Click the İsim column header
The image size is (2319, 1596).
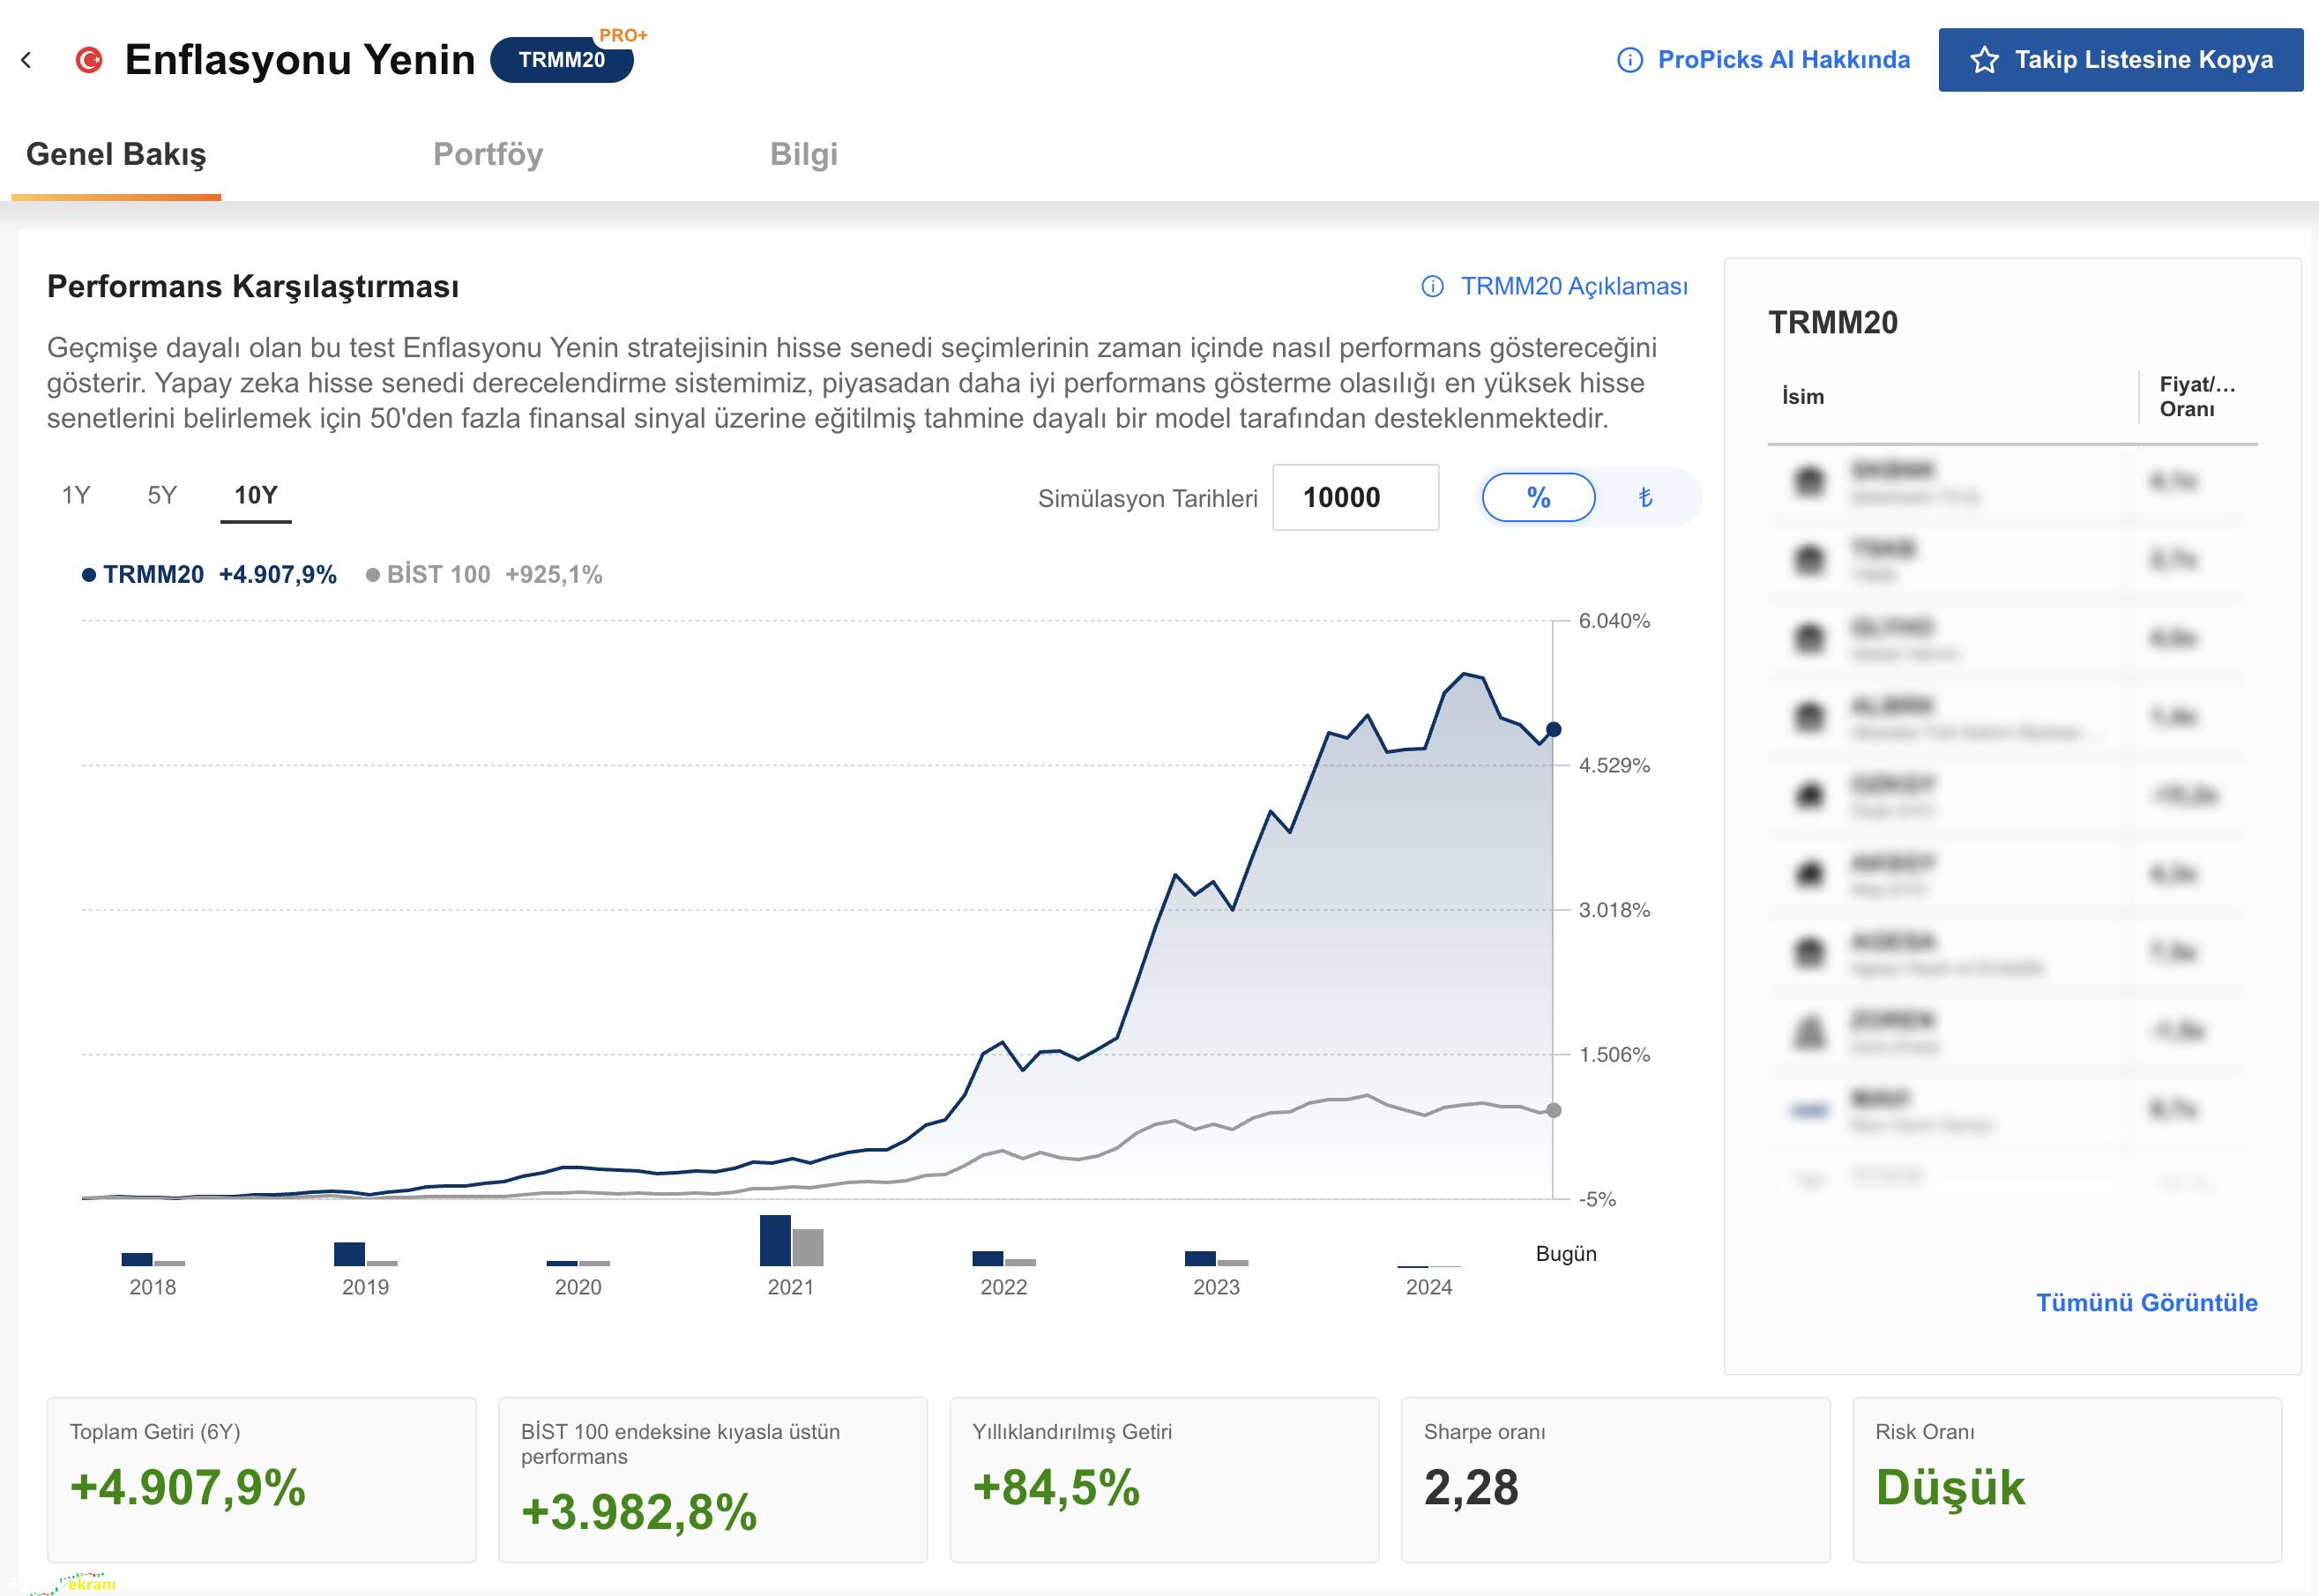[1803, 397]
